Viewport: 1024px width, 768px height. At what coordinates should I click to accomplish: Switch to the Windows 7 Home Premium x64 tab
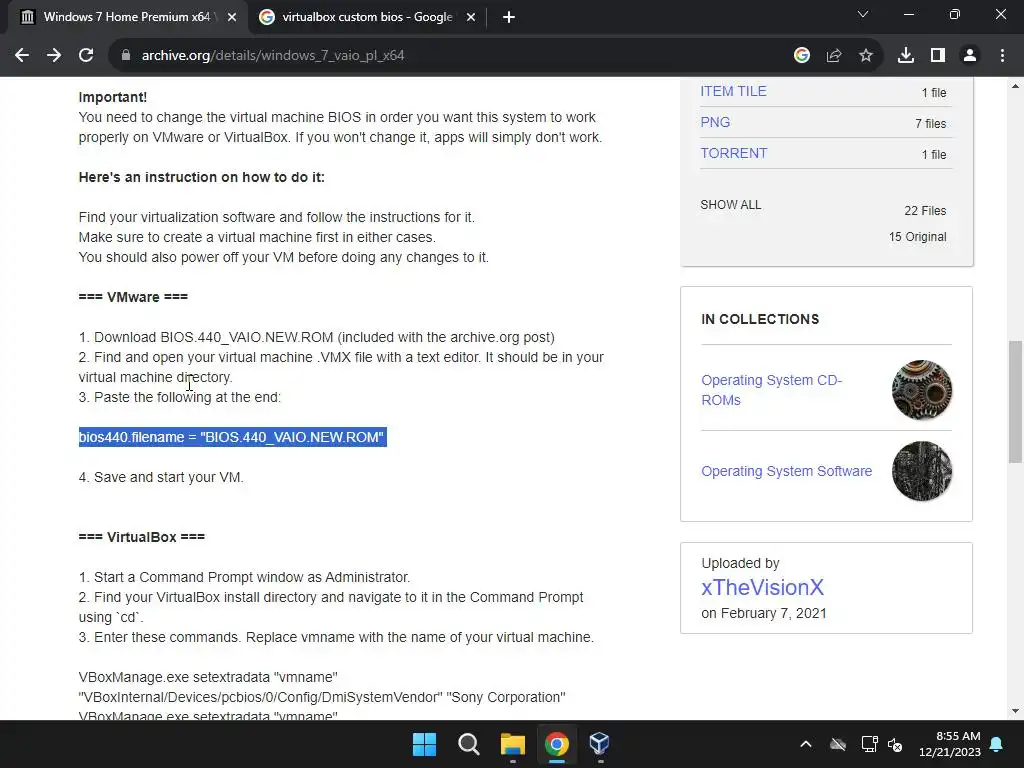[x=127, y=17]
